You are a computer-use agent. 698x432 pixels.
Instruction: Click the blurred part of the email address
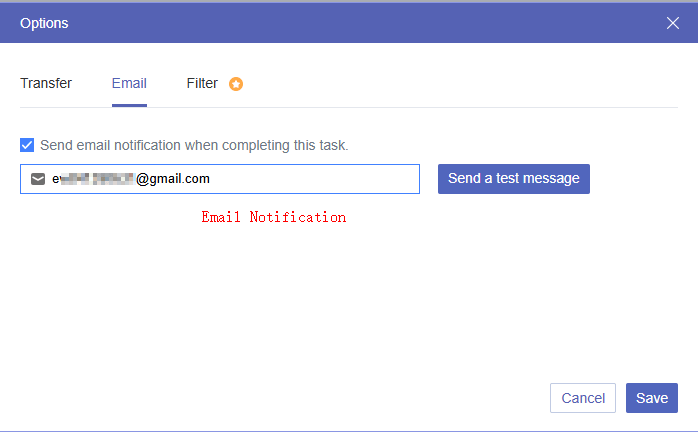tap(95, 179)
